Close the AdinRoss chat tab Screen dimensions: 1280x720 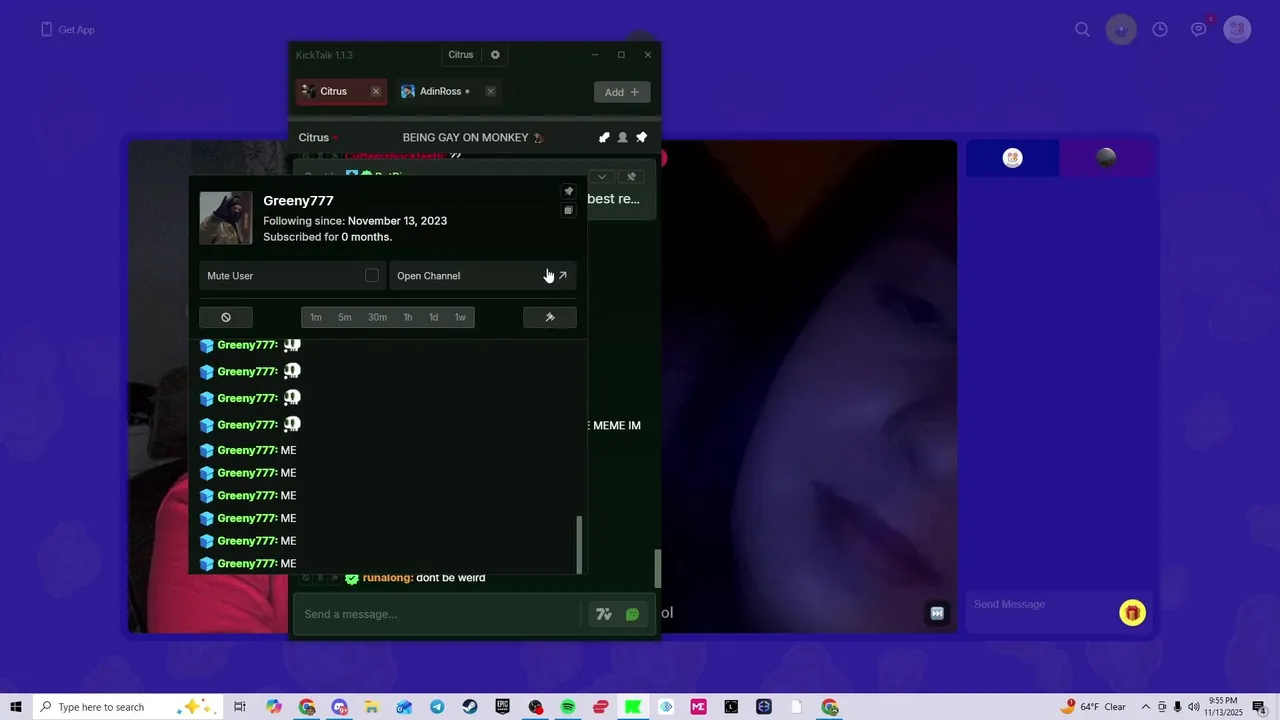[490, 91]
